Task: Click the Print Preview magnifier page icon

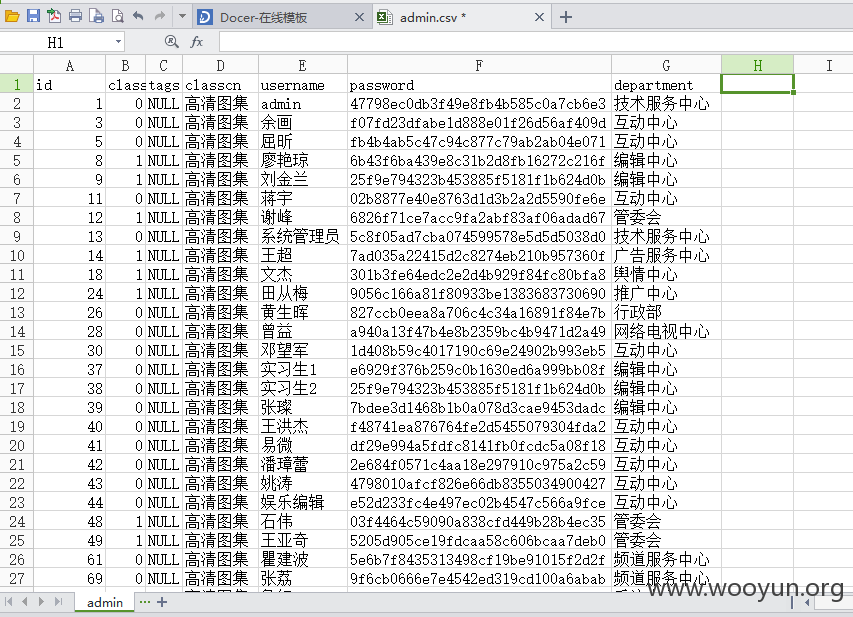Action: pos(118,16)
